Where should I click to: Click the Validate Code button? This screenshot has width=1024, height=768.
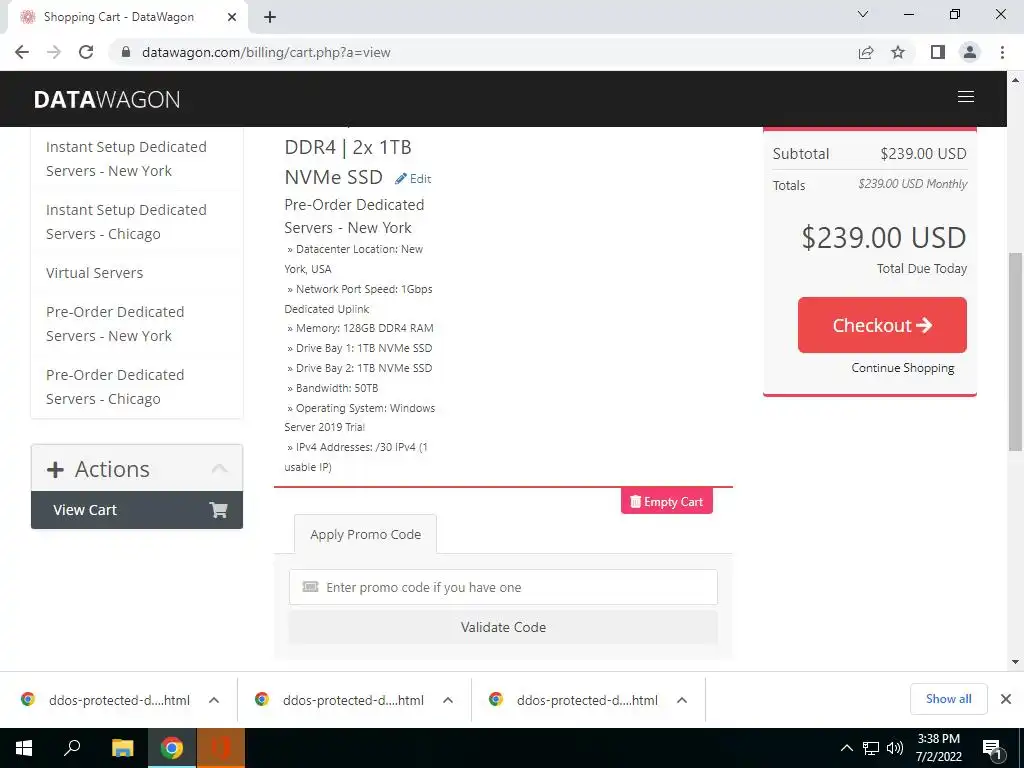(503, 627)
